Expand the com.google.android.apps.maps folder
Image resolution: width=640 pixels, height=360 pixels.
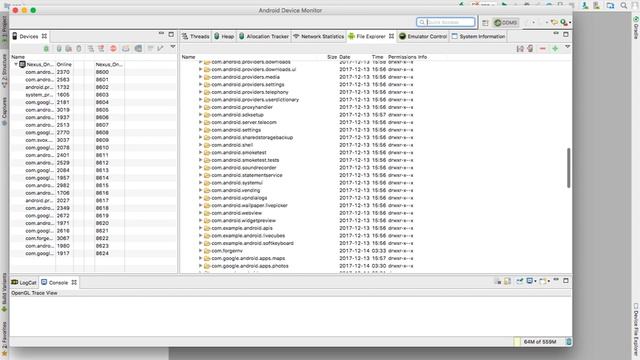[200, 258]
